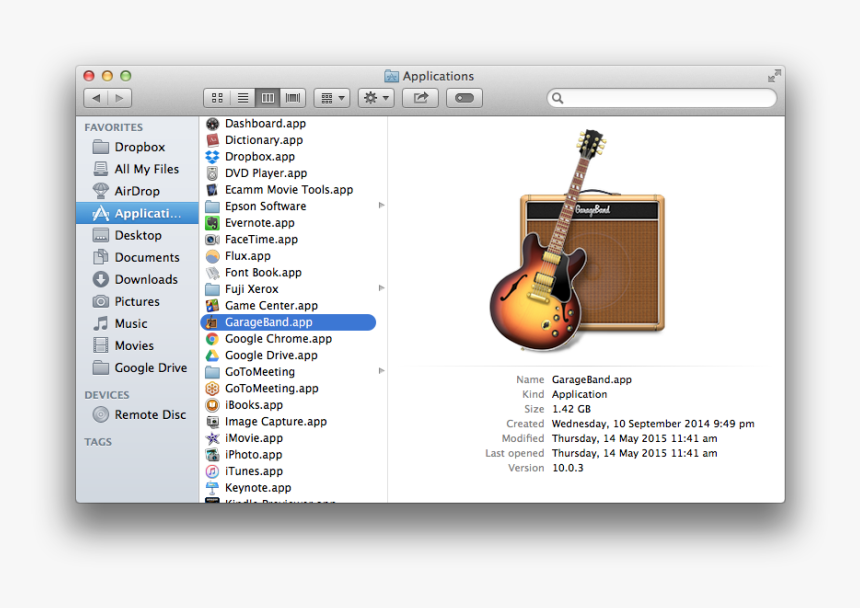Select the Ecamm Movie Tools.app icon
Image resolution: width=860 pixels, height=608 pixels.
pyautogui.click(x=212, y=190)
